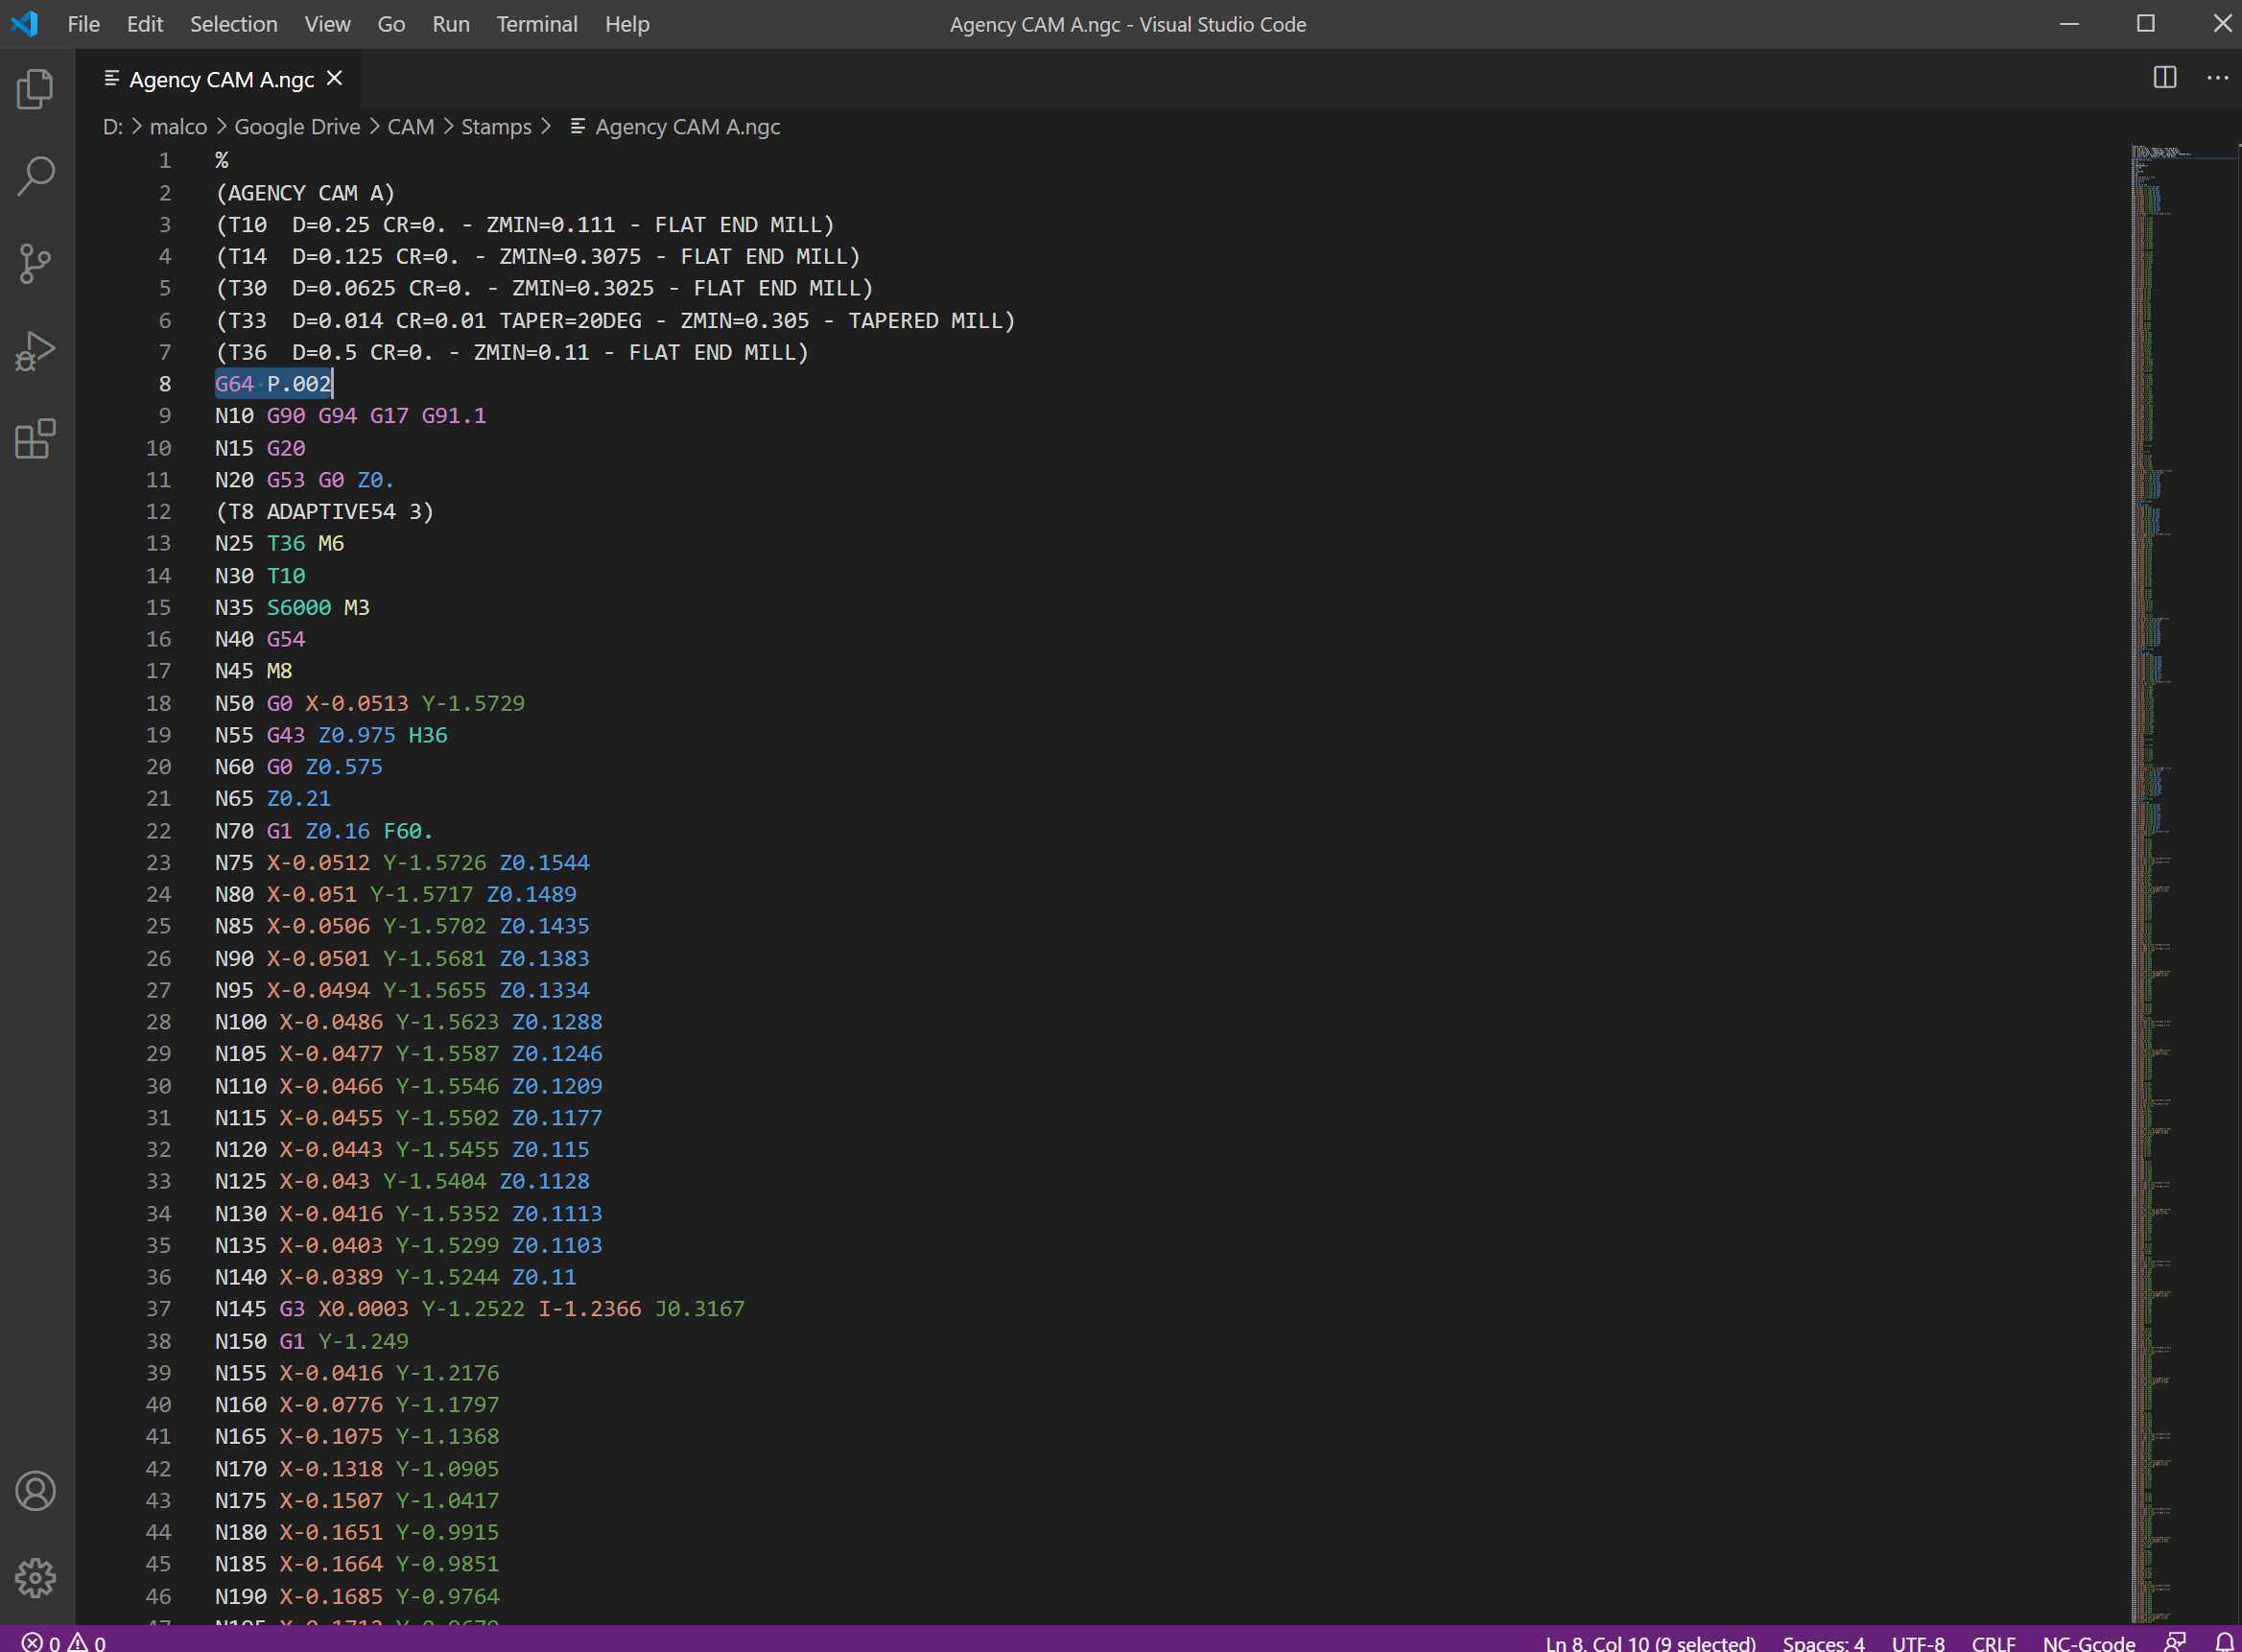2242x1652 pixels.
Task: Click the feedback icon in status bar
Action: click(2175, 1642)
